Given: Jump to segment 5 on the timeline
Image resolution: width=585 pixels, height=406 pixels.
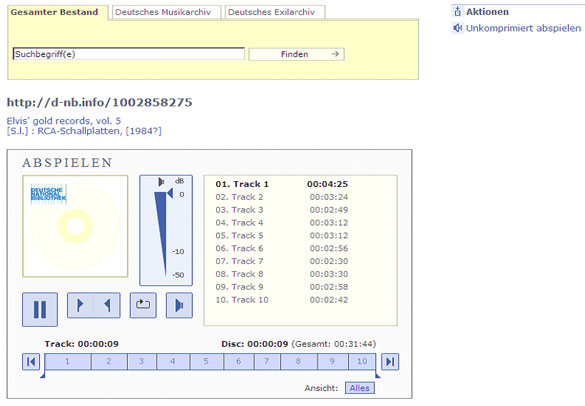Looking at the screenshot, I should [206, 362].
